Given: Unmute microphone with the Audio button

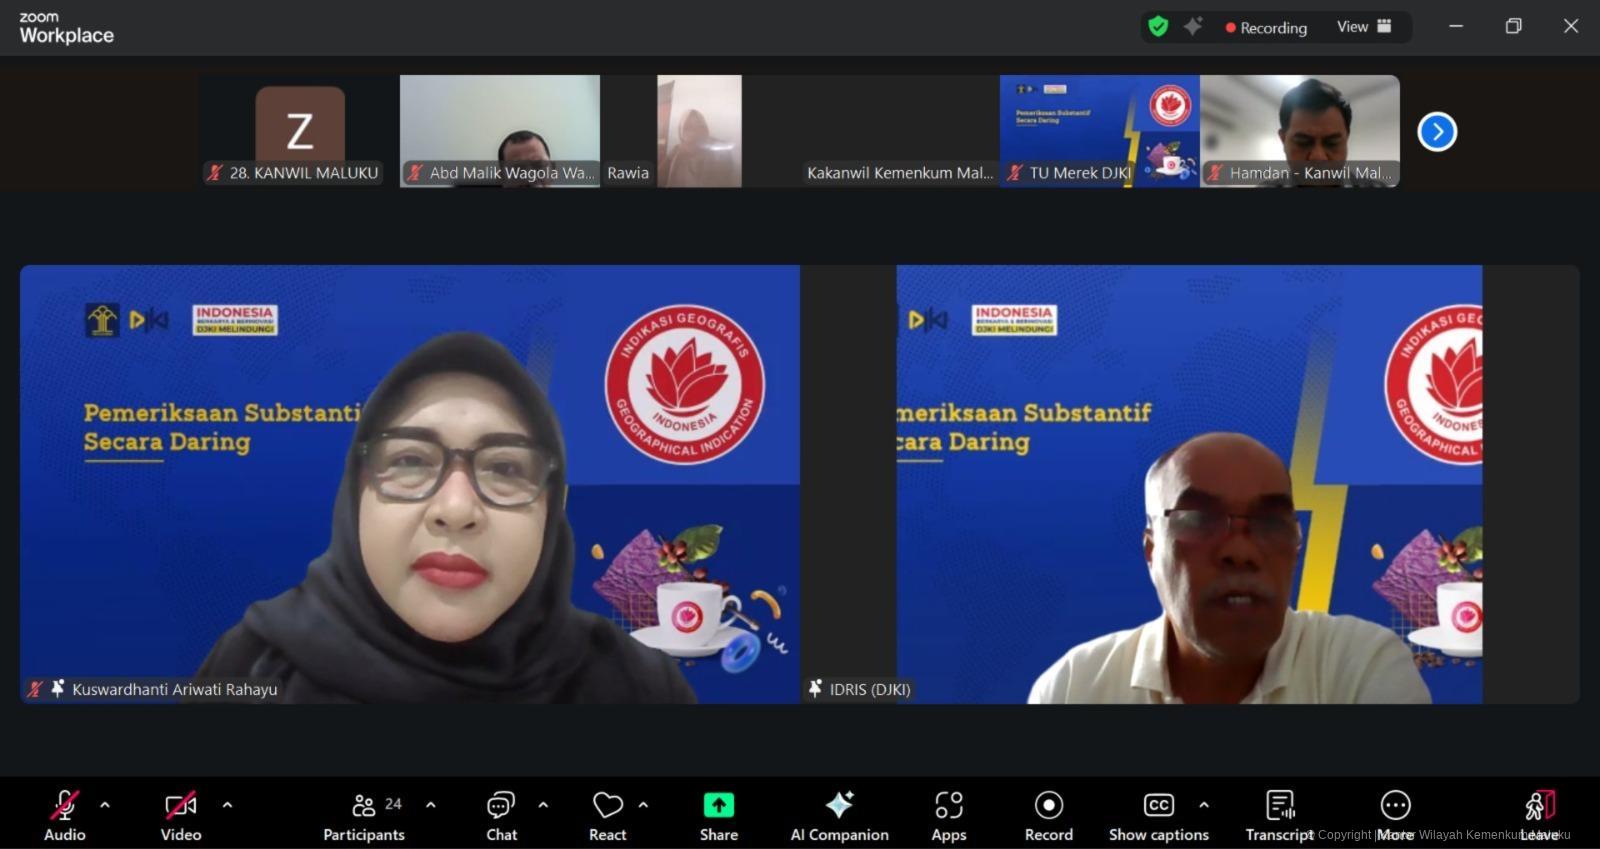Looking at the screenshot, I should click(64, 805).
